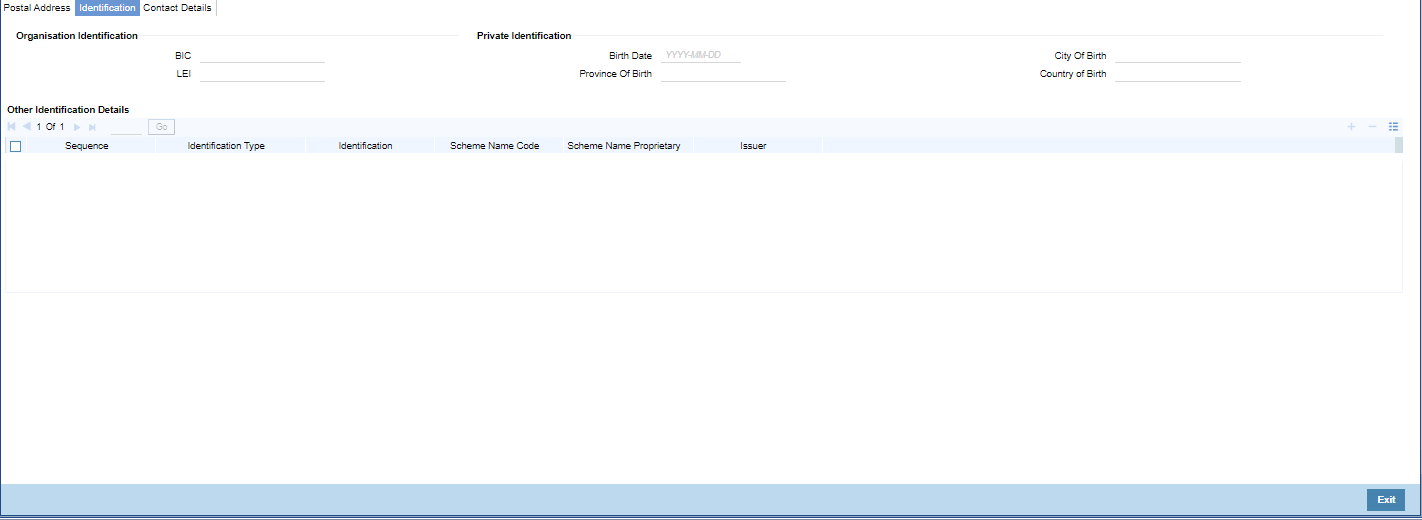
Task: Click the Identification Type column header
Action: click(226, 146)
